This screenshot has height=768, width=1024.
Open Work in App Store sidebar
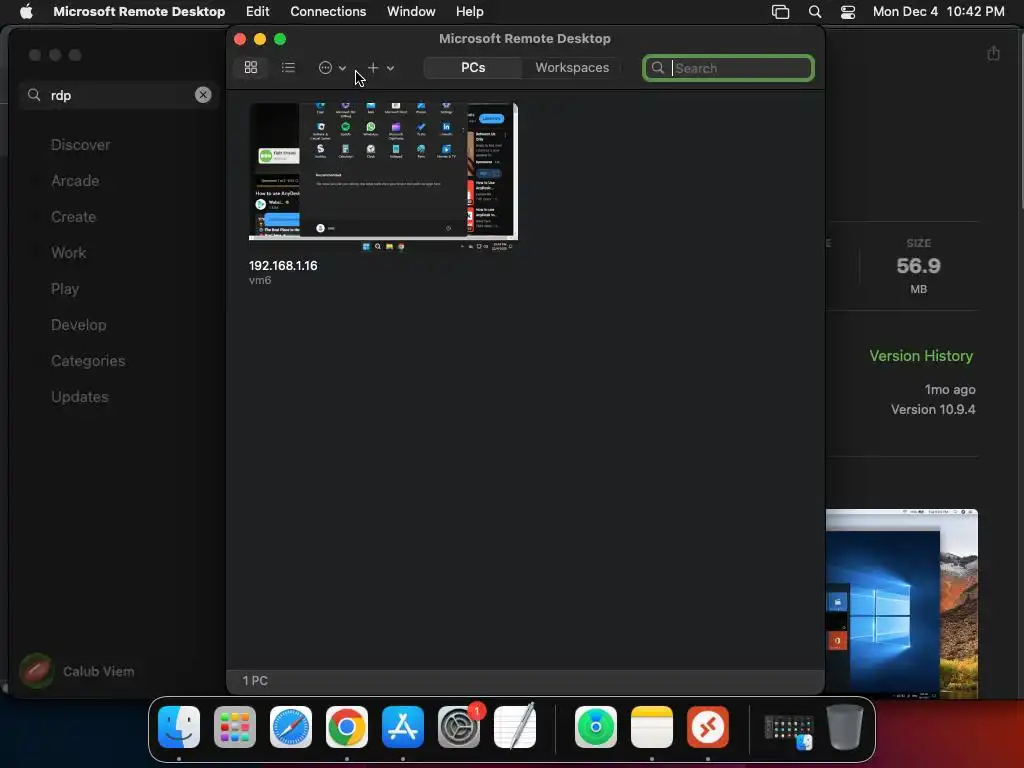[69, 253]
